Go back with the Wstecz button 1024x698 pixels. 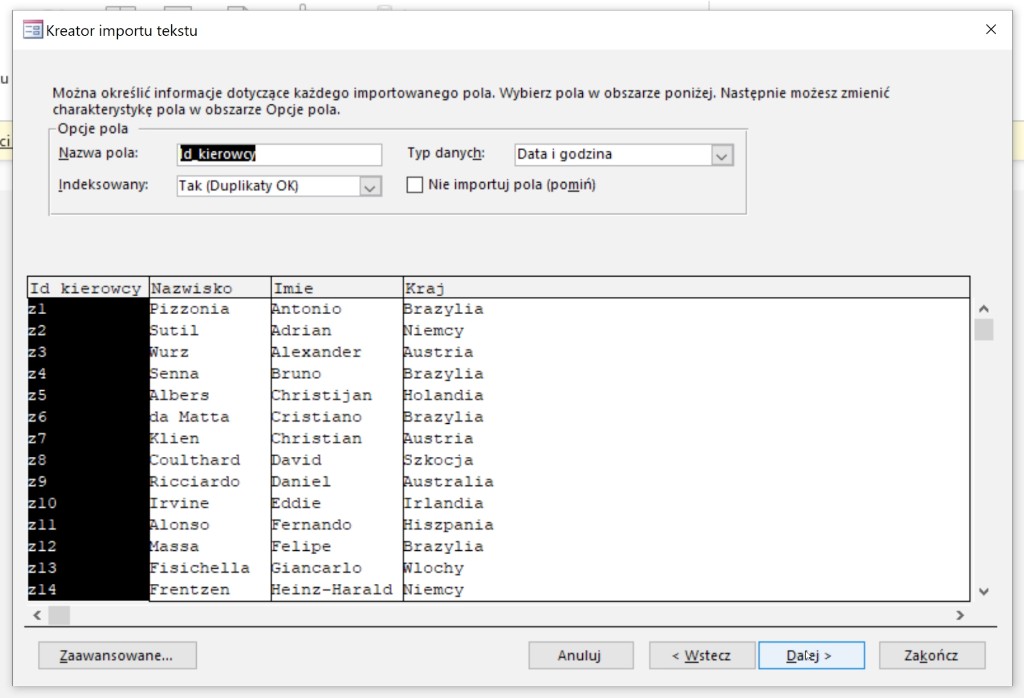click(700, 655)
